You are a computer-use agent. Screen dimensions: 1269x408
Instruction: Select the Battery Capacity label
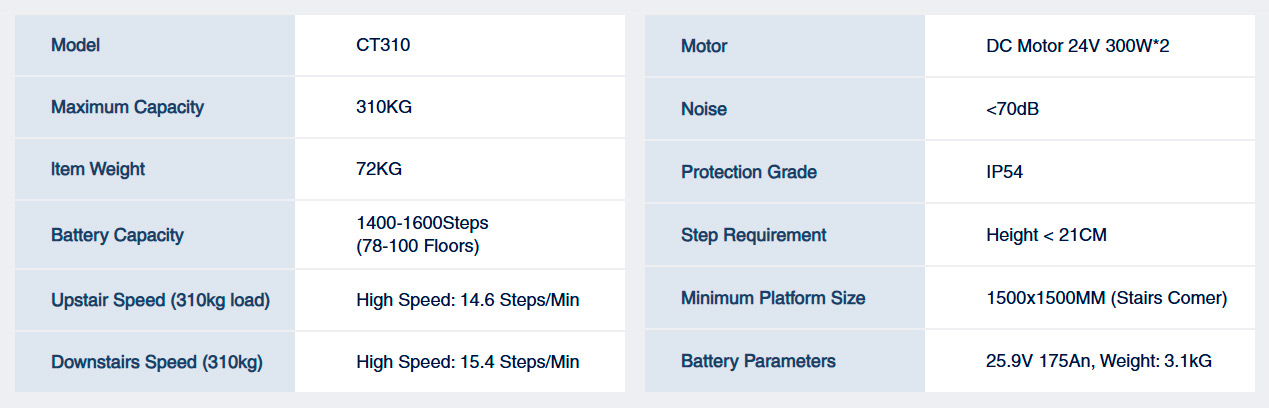click(117, 235)
